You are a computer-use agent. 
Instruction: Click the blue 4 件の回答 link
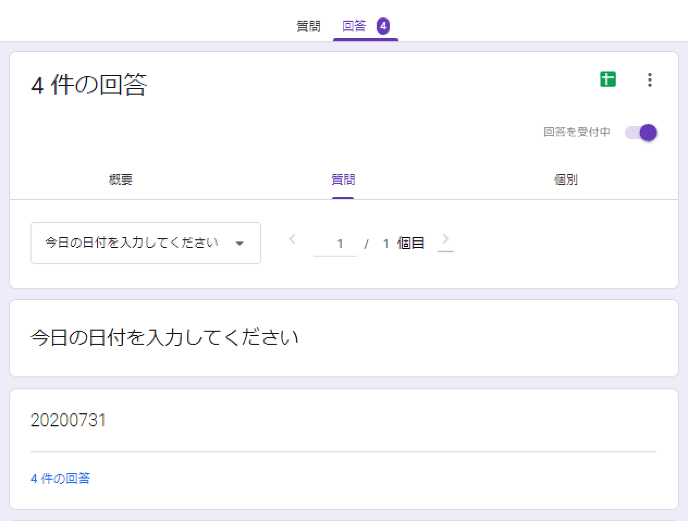60,479
